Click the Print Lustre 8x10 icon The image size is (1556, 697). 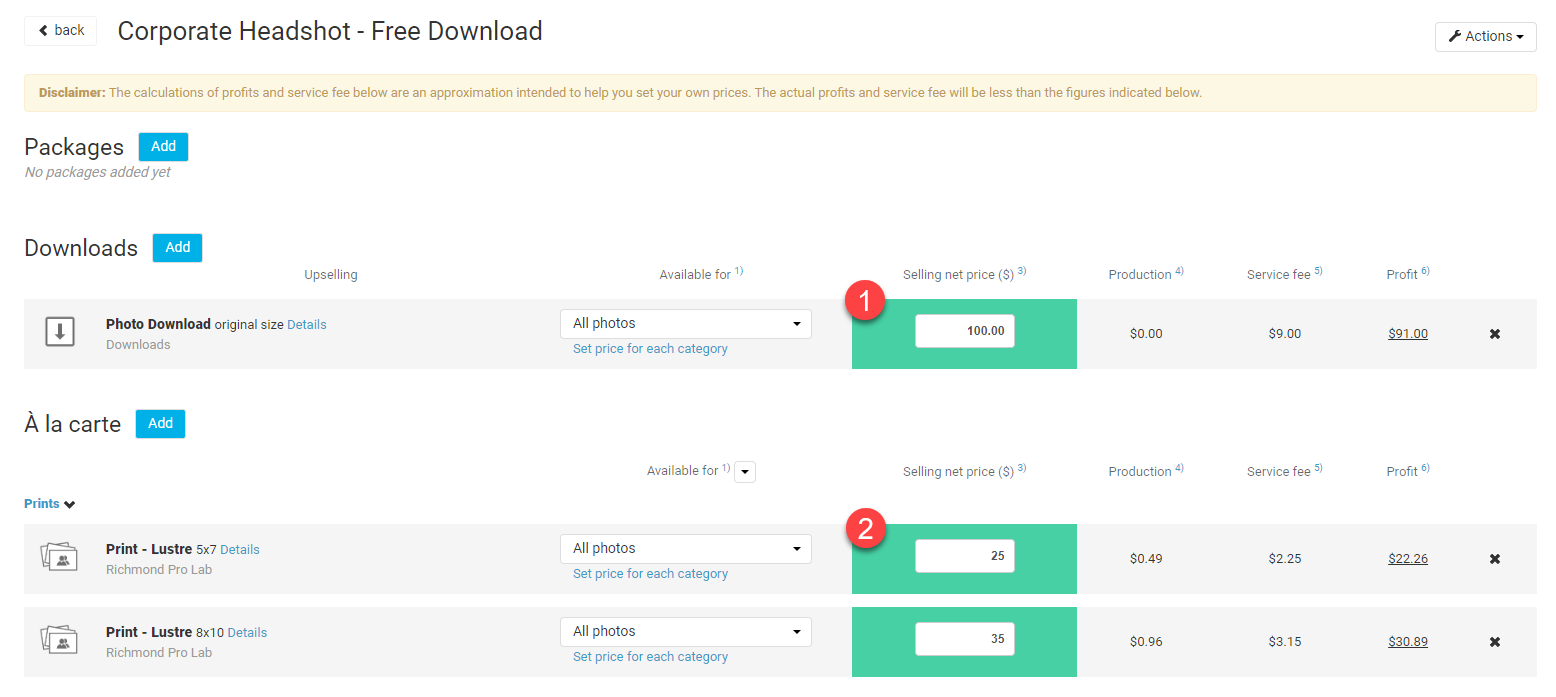click(x=59, y=641)
